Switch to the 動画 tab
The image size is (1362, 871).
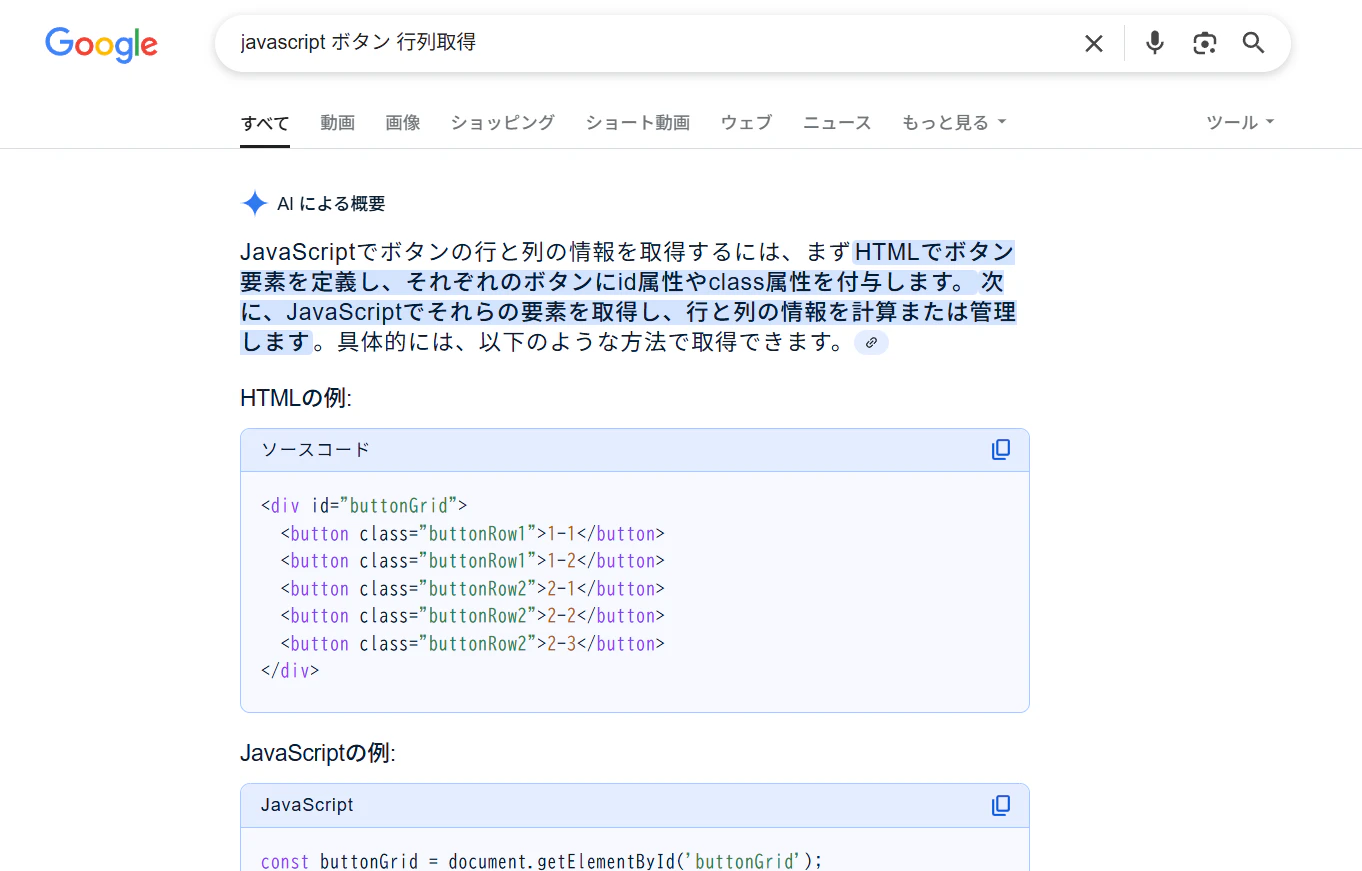coord(338,123)
